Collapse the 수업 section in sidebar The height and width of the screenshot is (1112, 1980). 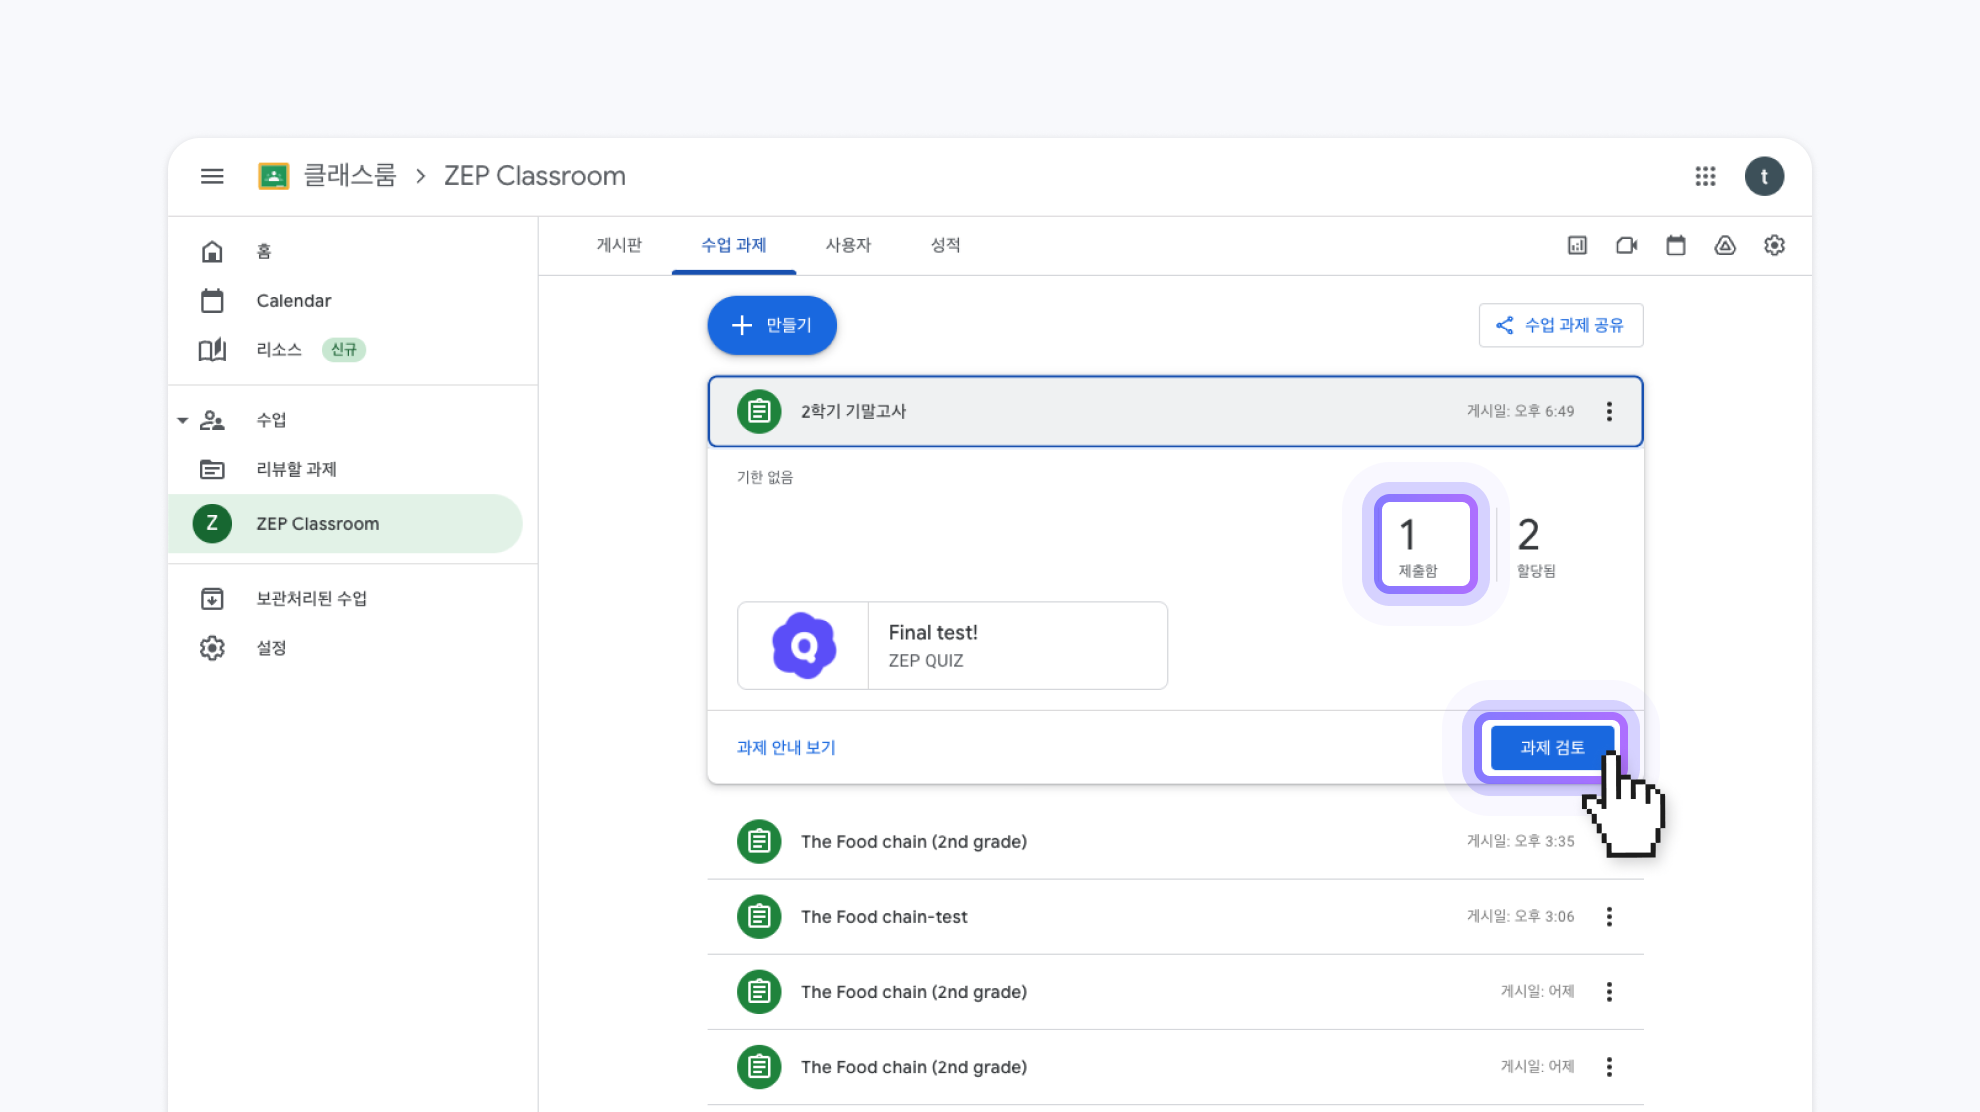point(183,420)
